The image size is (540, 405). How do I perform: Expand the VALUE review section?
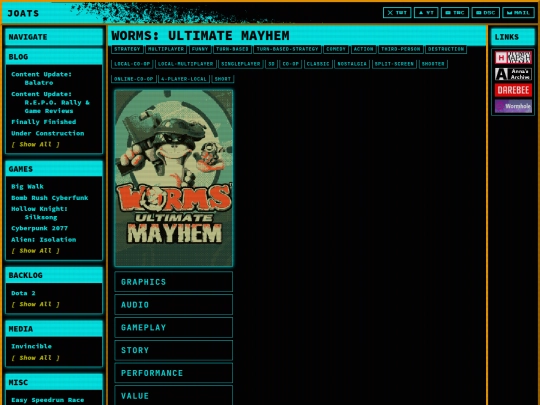174,395
